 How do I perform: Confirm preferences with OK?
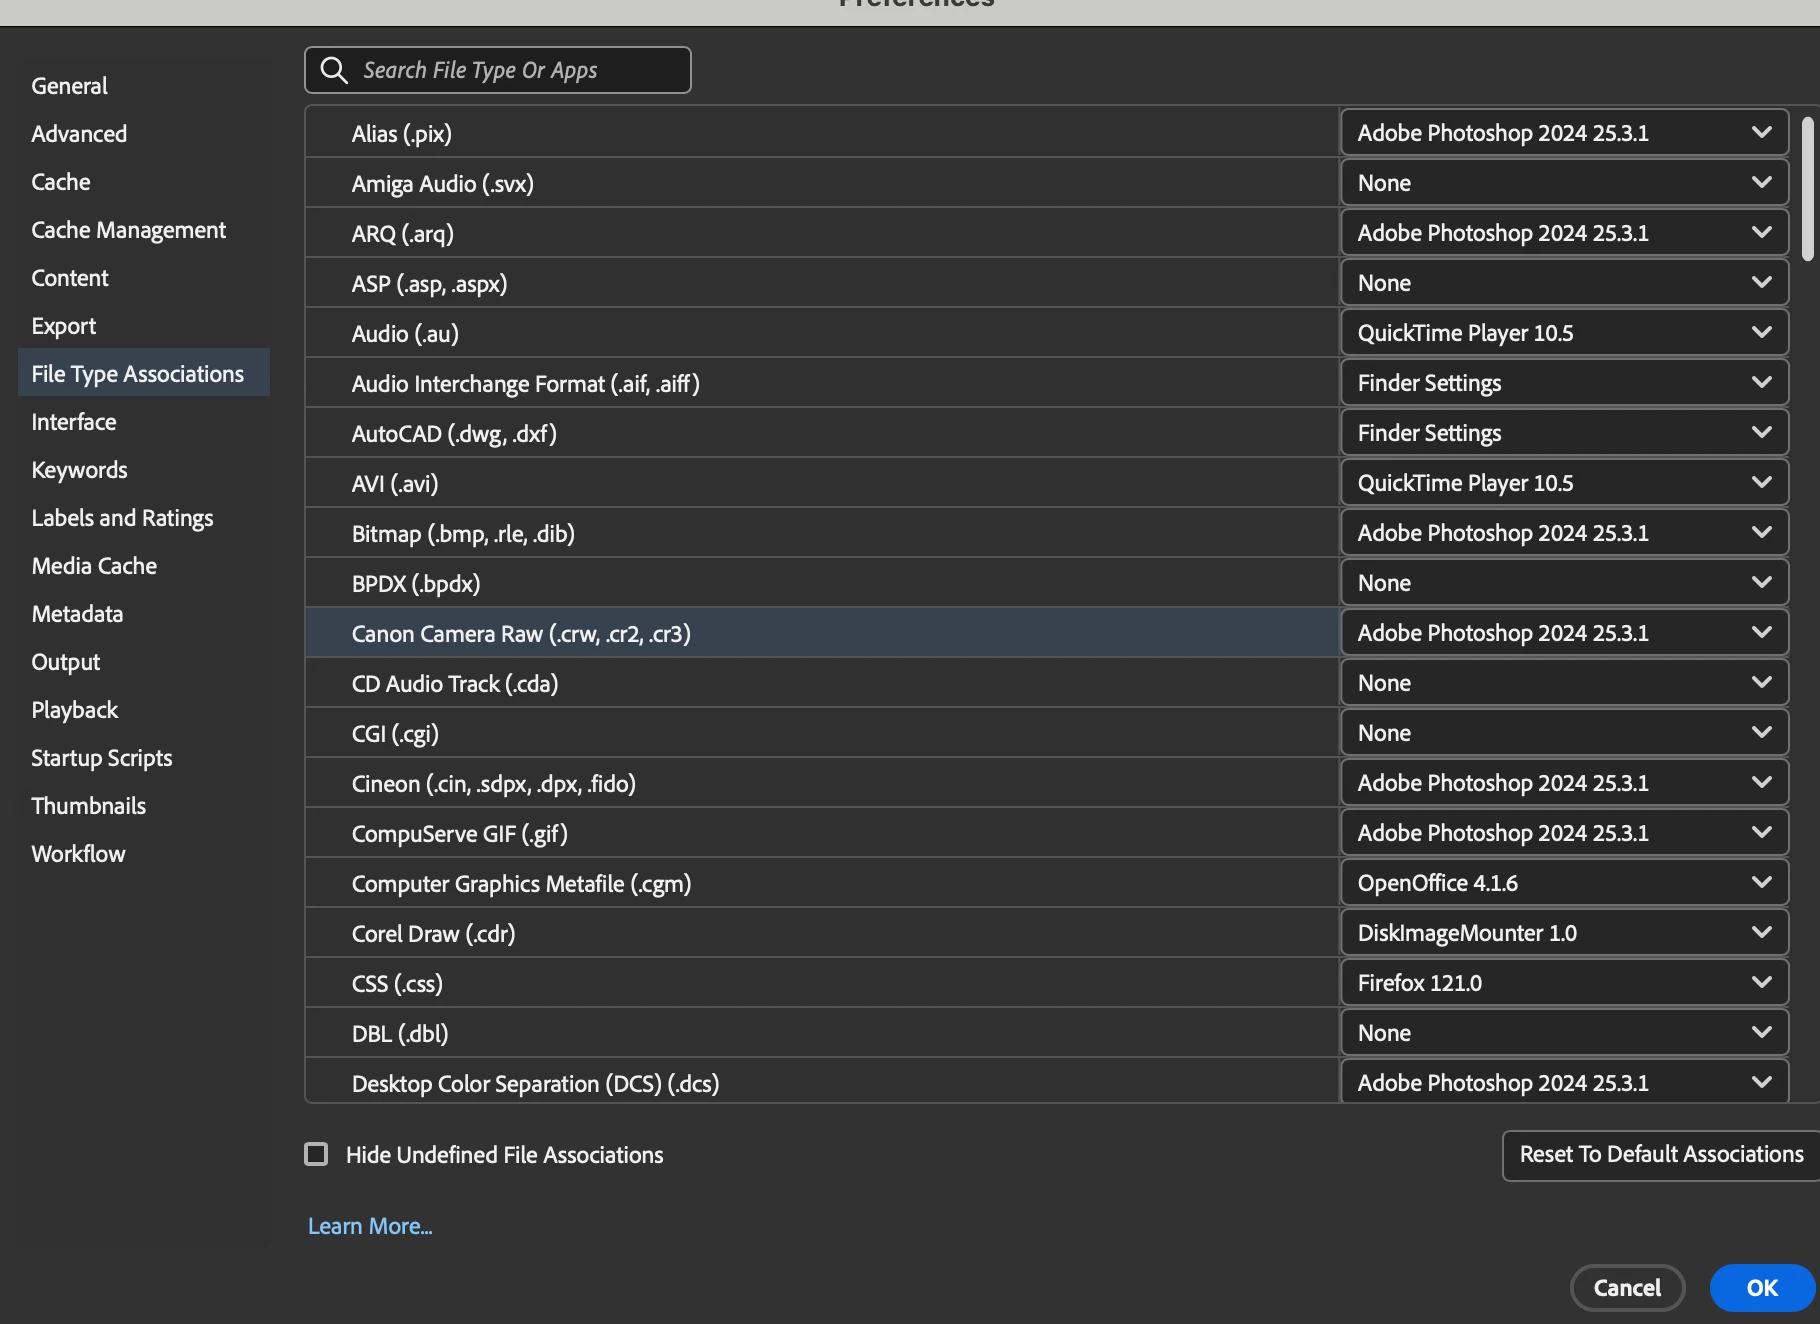(x=1762, y=1288)
